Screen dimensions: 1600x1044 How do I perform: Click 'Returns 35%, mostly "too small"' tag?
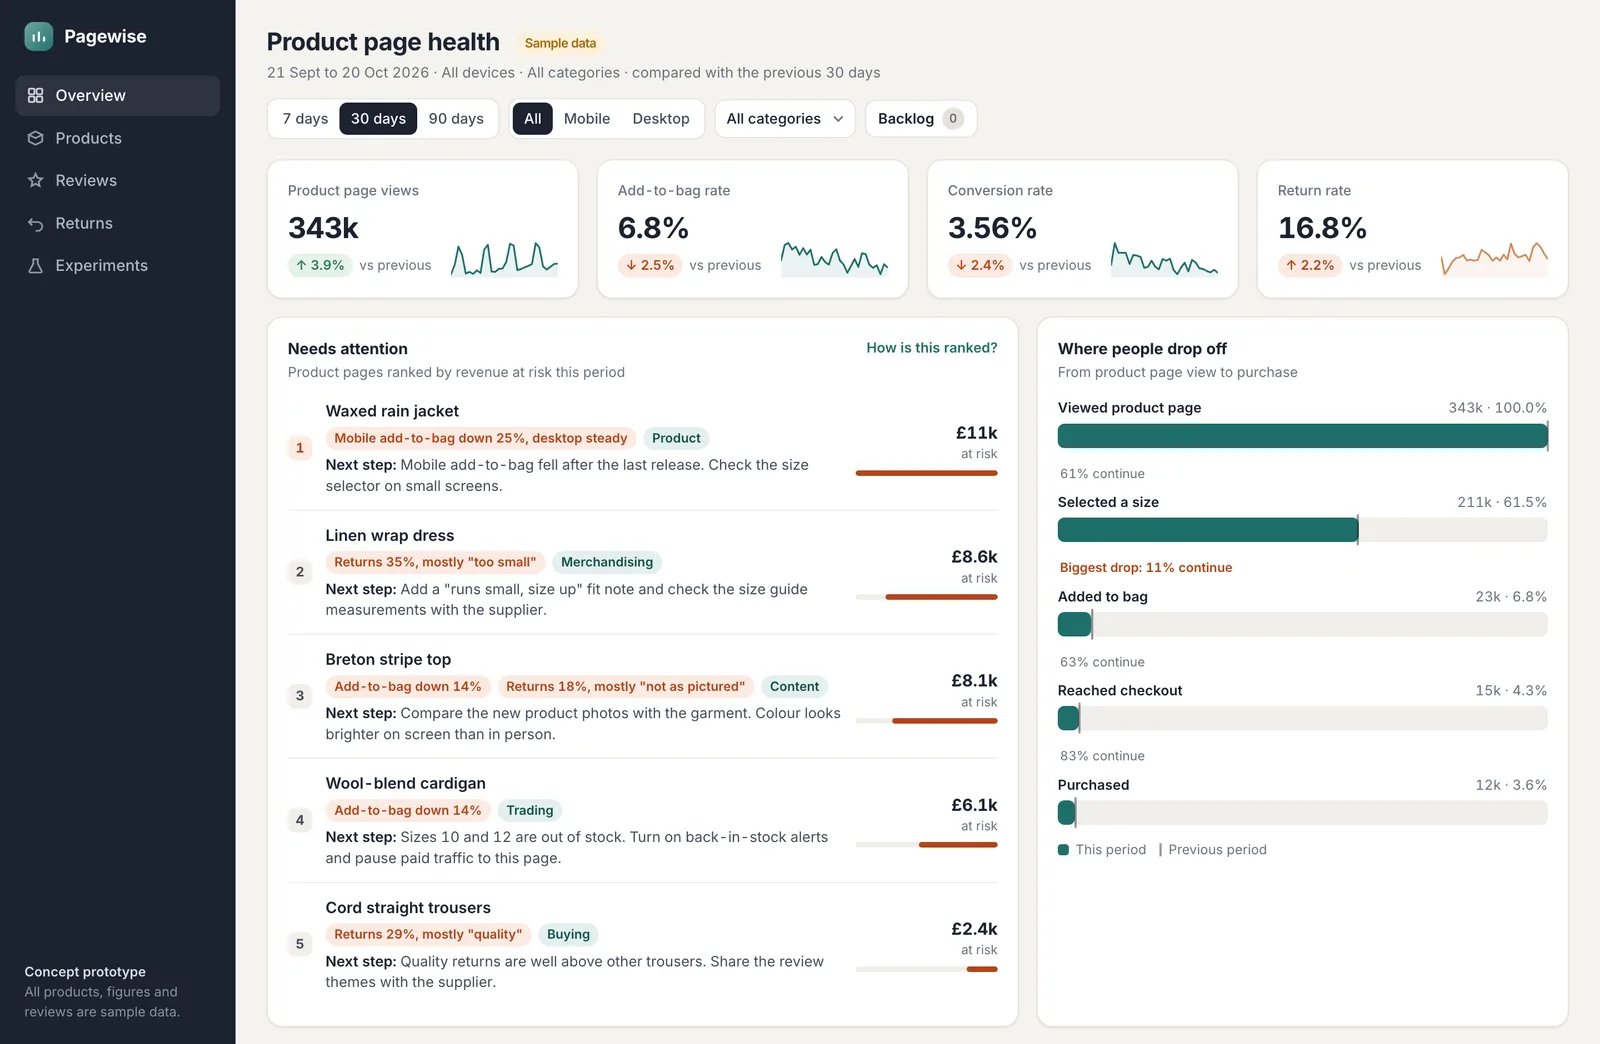pyautogui.click(x=435, y=562)
